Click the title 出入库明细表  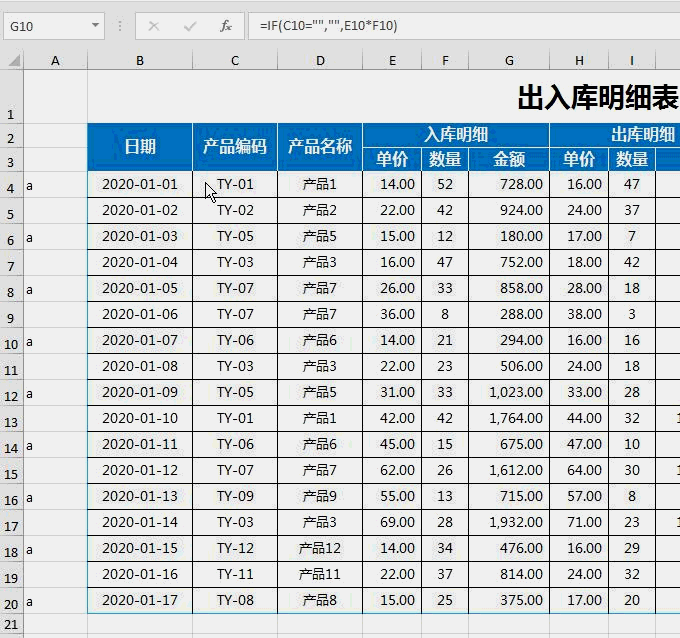tap(598, 97)
